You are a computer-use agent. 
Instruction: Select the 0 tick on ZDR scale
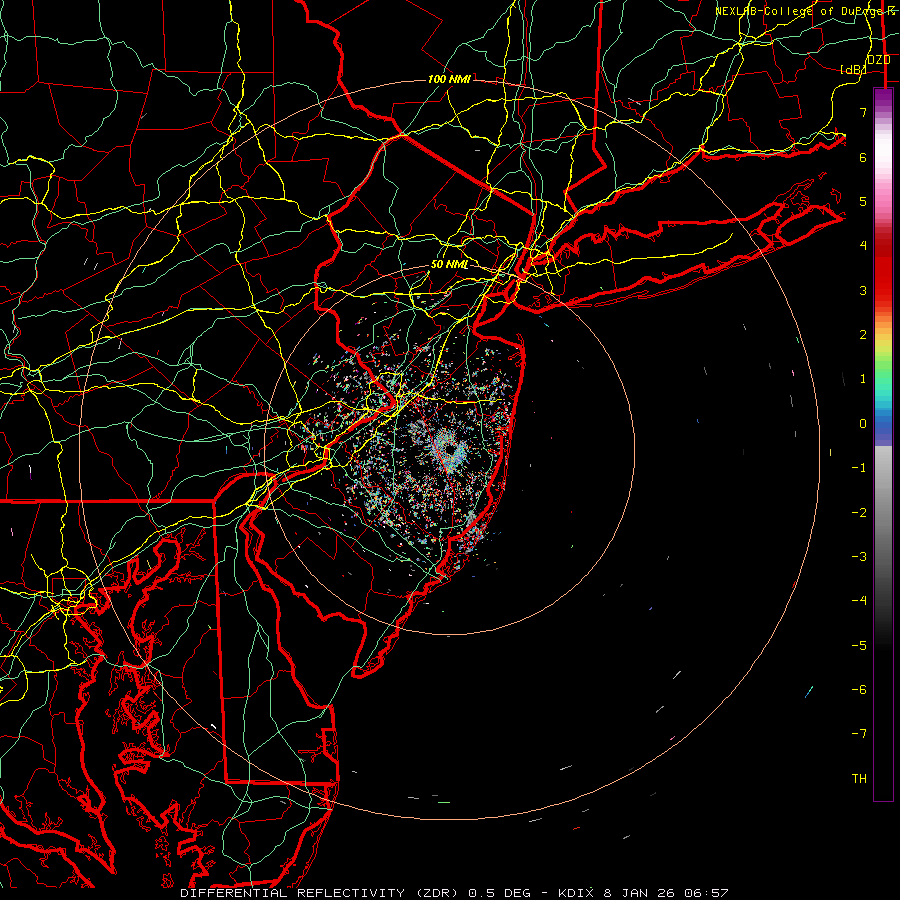click(x=863, y=424)
